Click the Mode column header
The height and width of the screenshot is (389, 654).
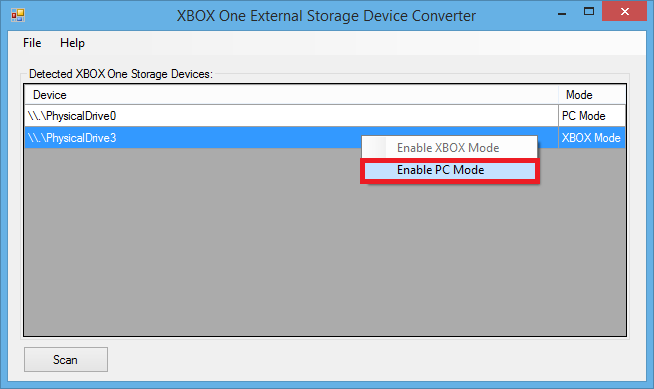click(592, 95)
